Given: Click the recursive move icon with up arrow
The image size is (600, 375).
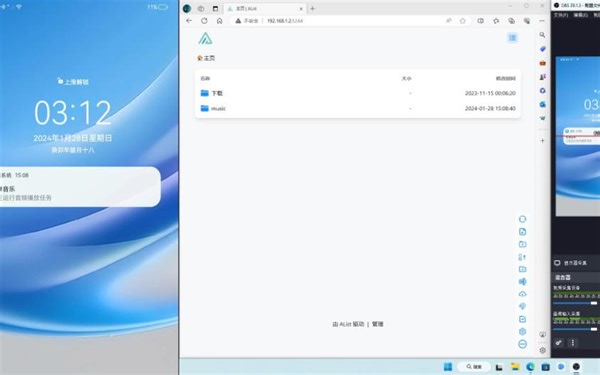Looking at the screenshot, I should [x=522, y=257].
